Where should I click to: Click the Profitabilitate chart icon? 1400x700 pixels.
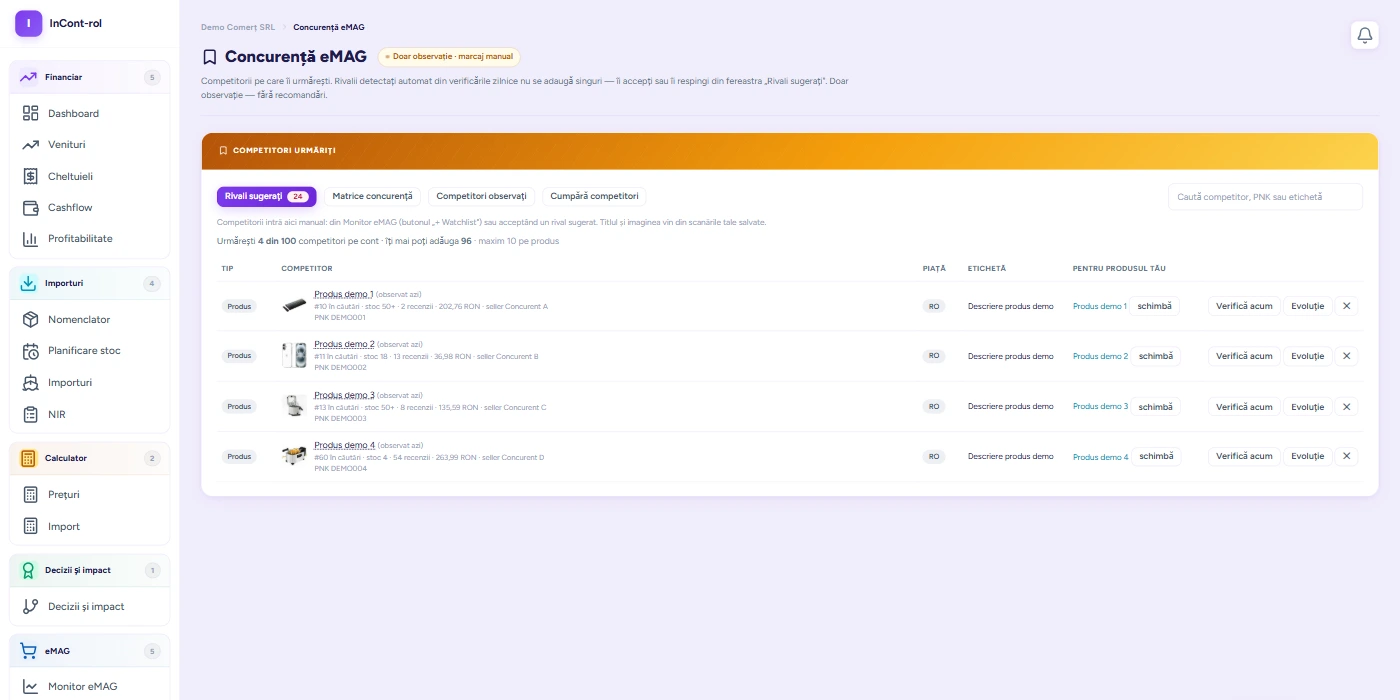click(30, 239)
